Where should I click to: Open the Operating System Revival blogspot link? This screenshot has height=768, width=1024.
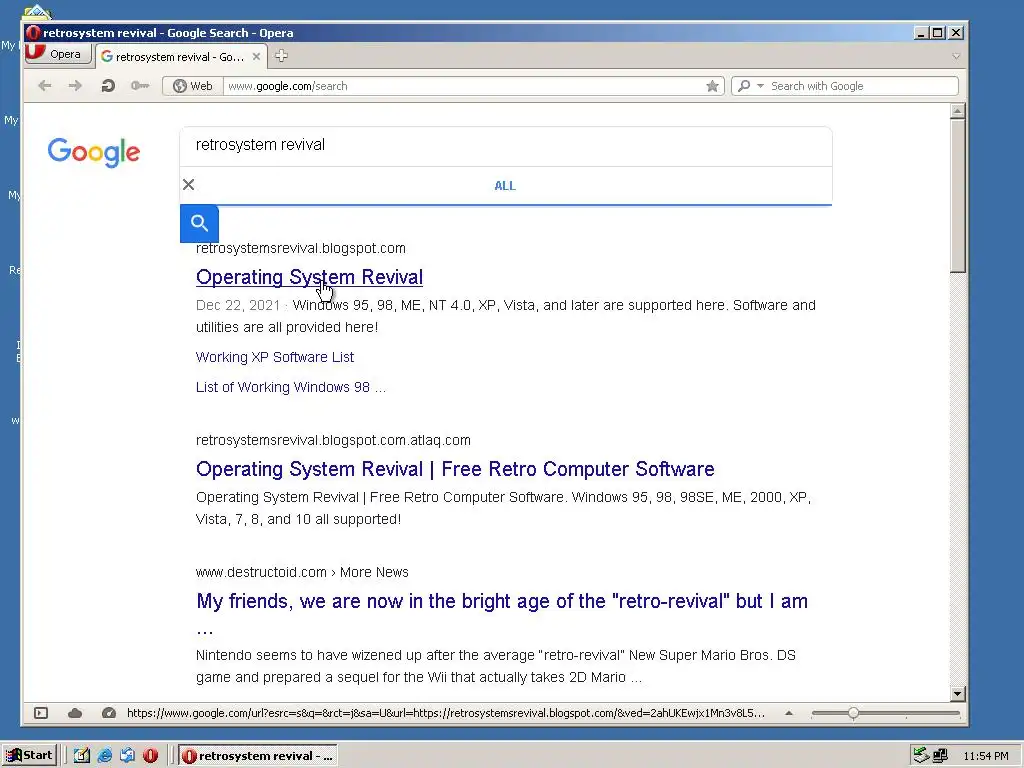309,277
